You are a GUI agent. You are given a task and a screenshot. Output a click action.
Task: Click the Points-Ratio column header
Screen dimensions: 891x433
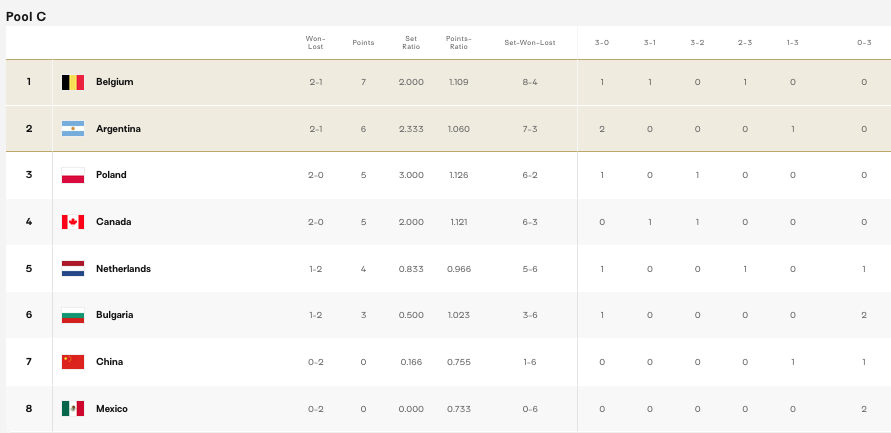click(x=459, y=43)
